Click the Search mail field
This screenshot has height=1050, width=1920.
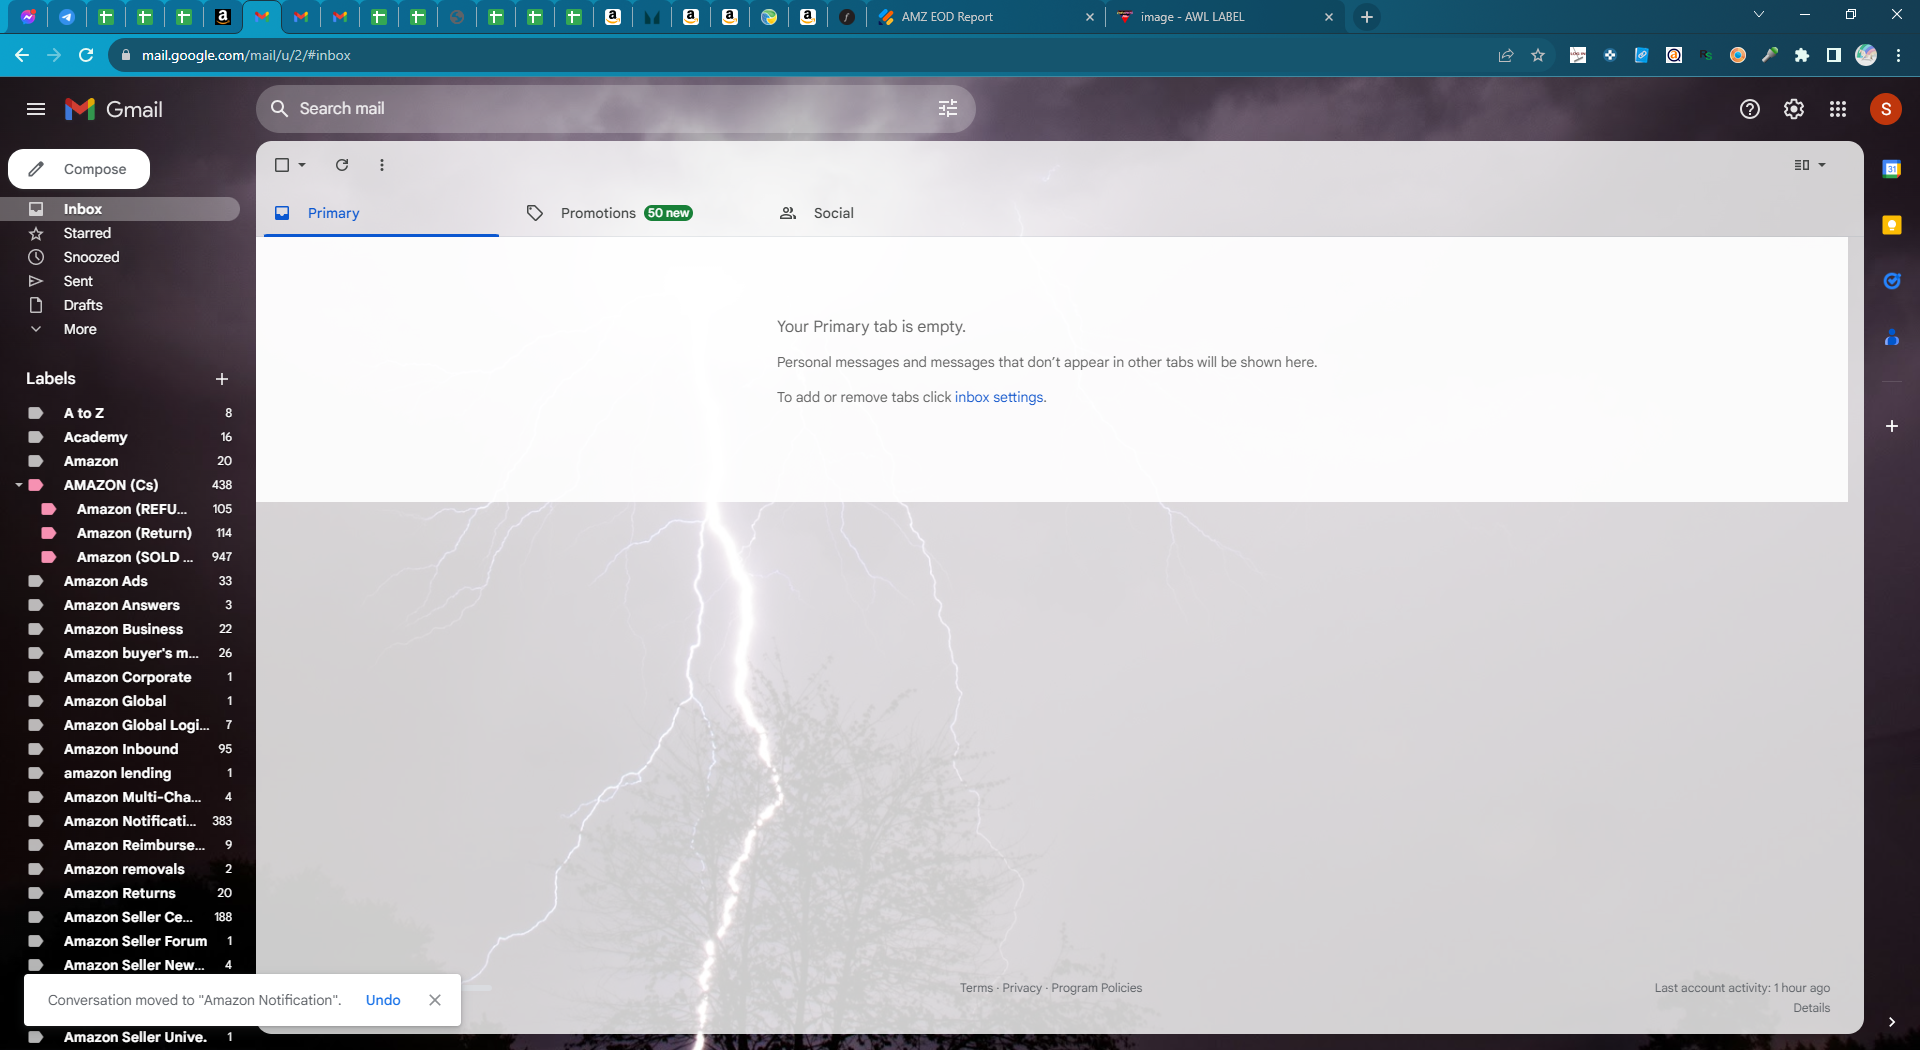pos(615,108)
